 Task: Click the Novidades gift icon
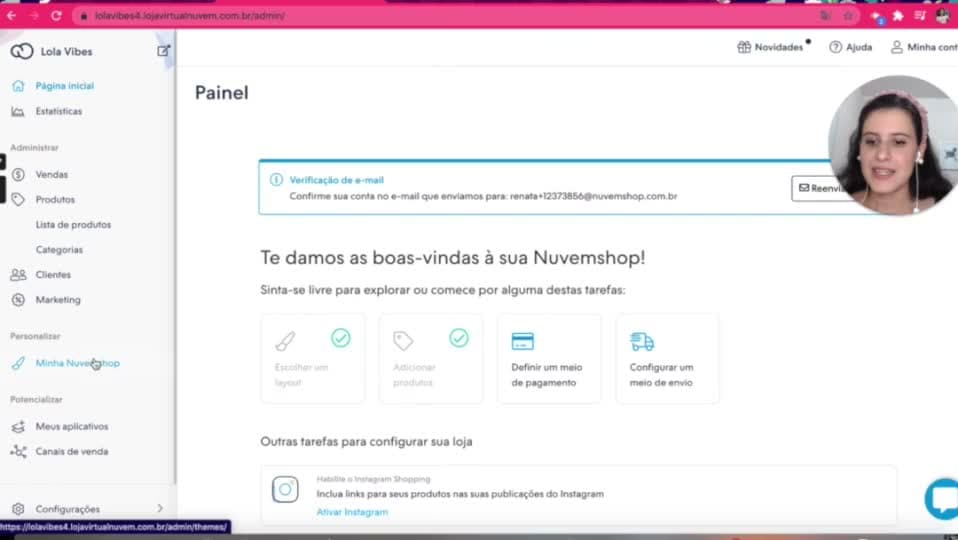pyautogui.click(x=744, y=47)
